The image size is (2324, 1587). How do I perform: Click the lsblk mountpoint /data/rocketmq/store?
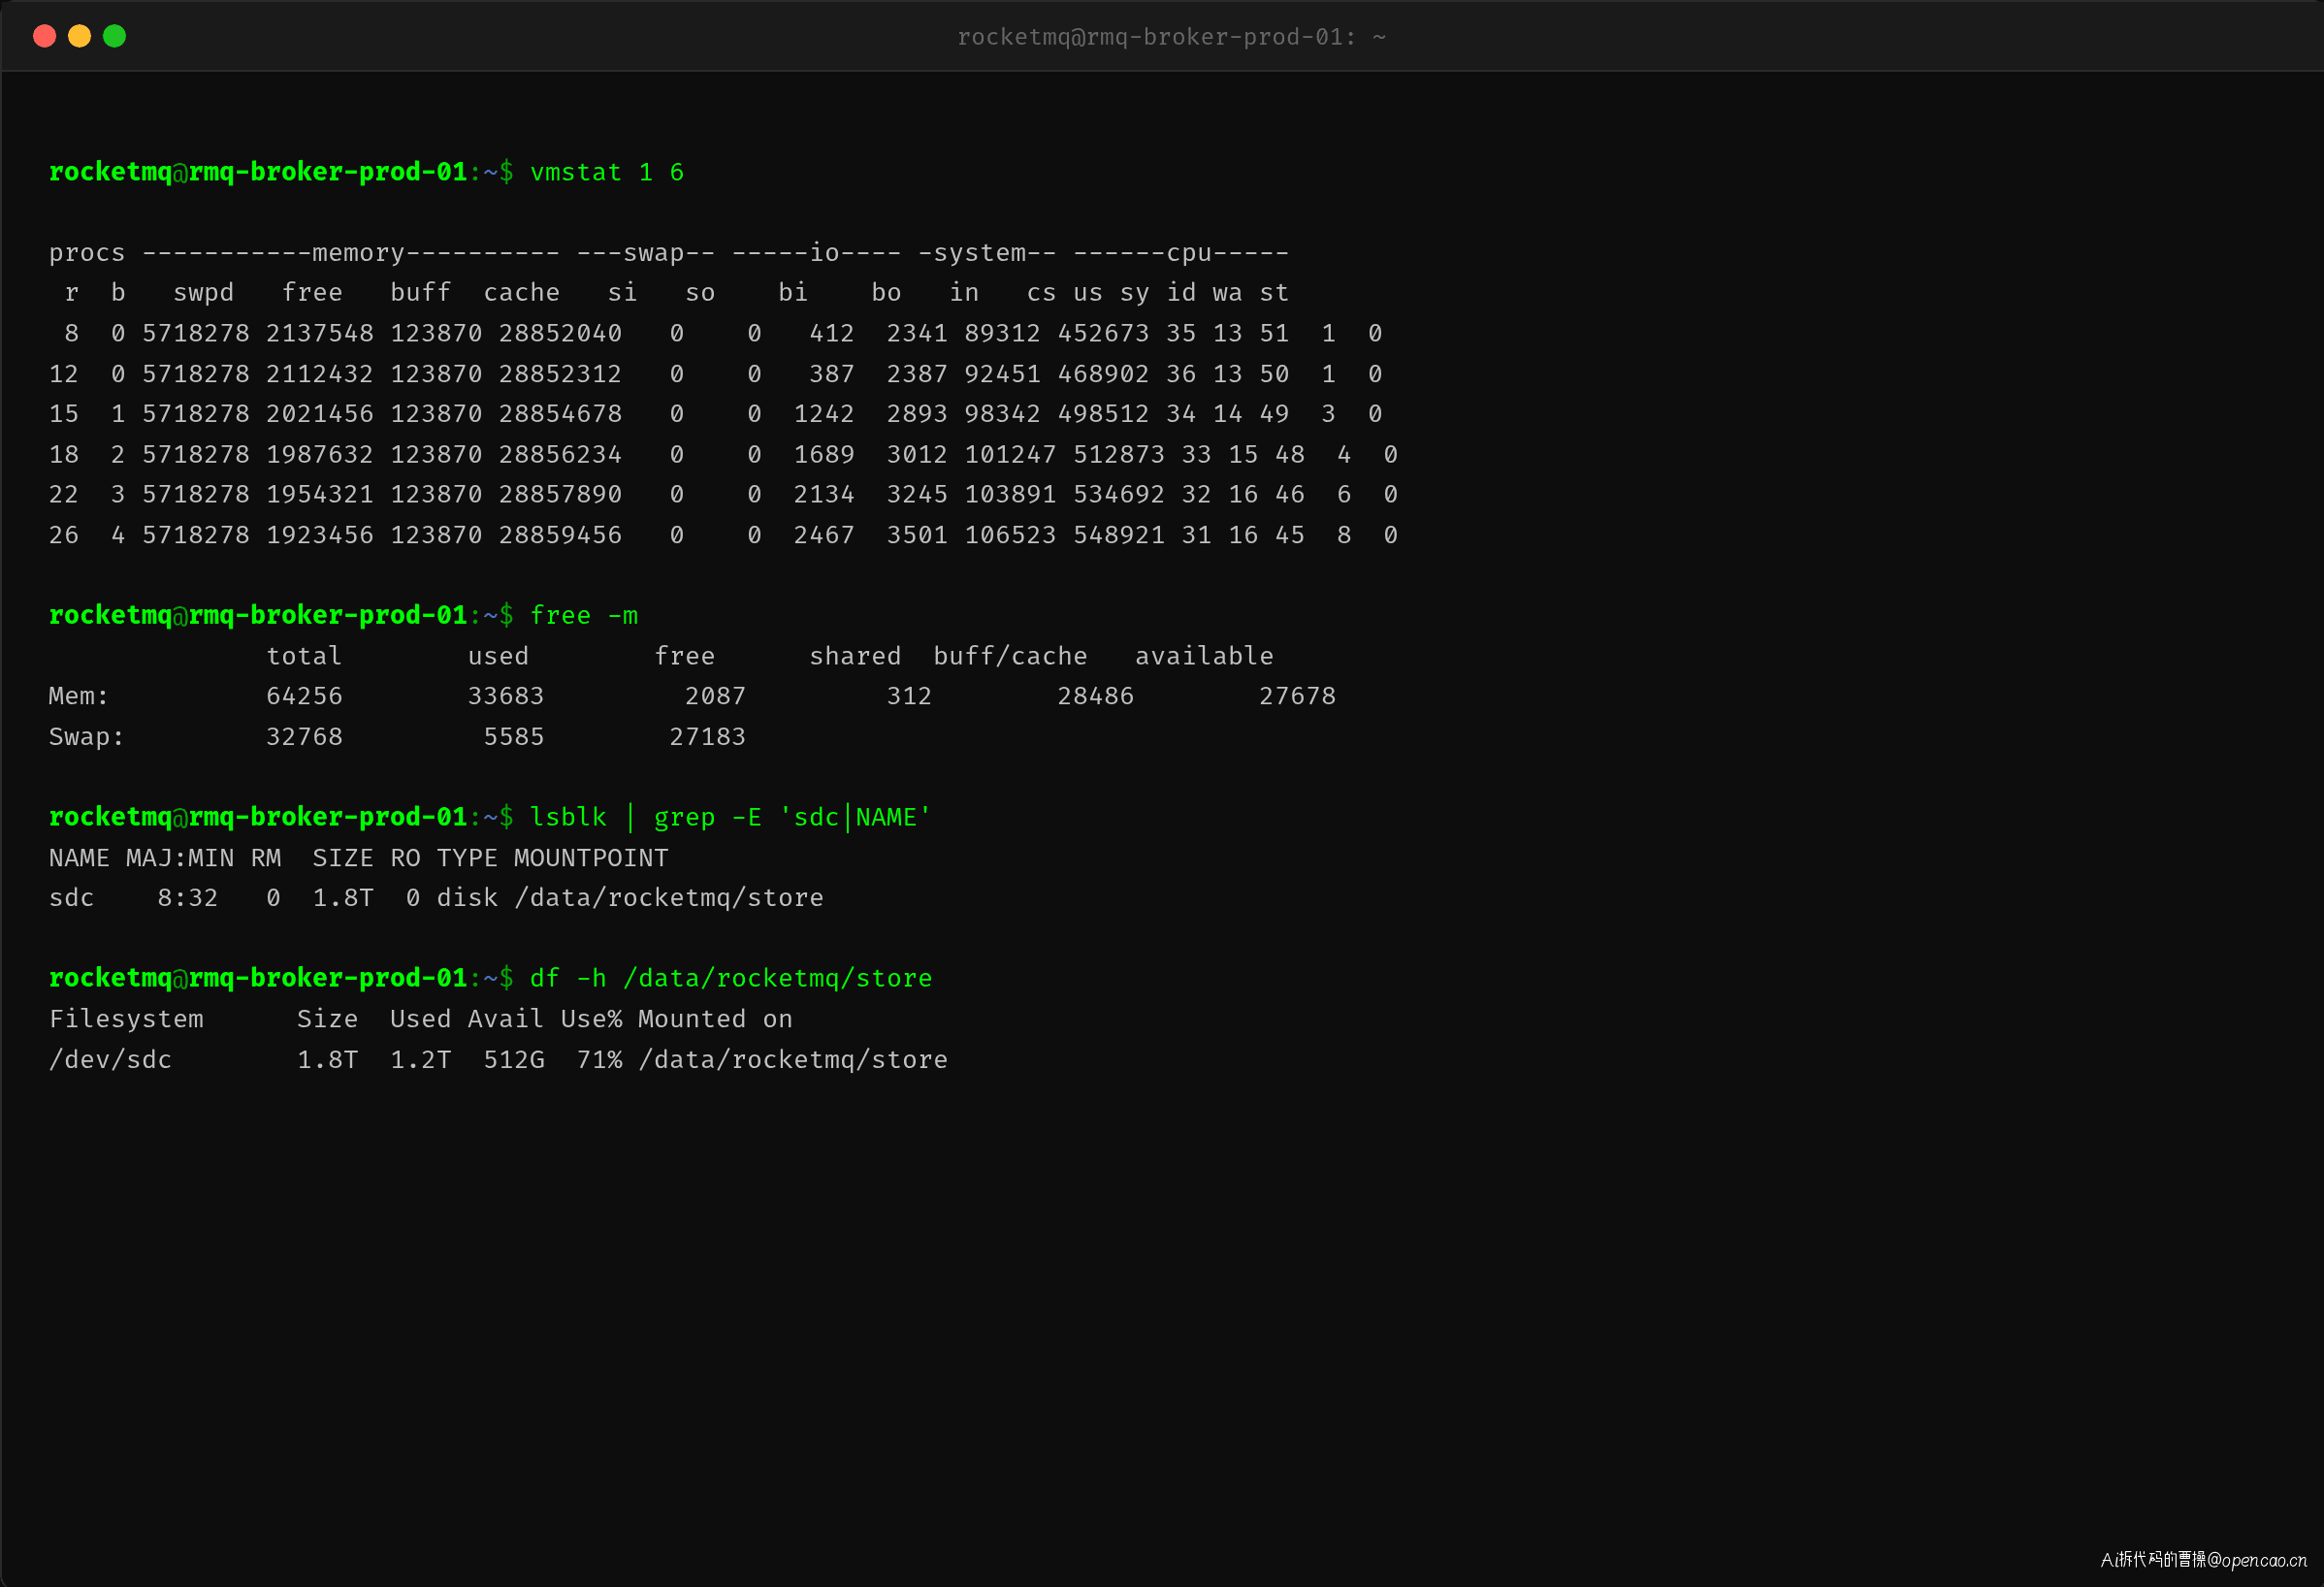tap(670, 898)
